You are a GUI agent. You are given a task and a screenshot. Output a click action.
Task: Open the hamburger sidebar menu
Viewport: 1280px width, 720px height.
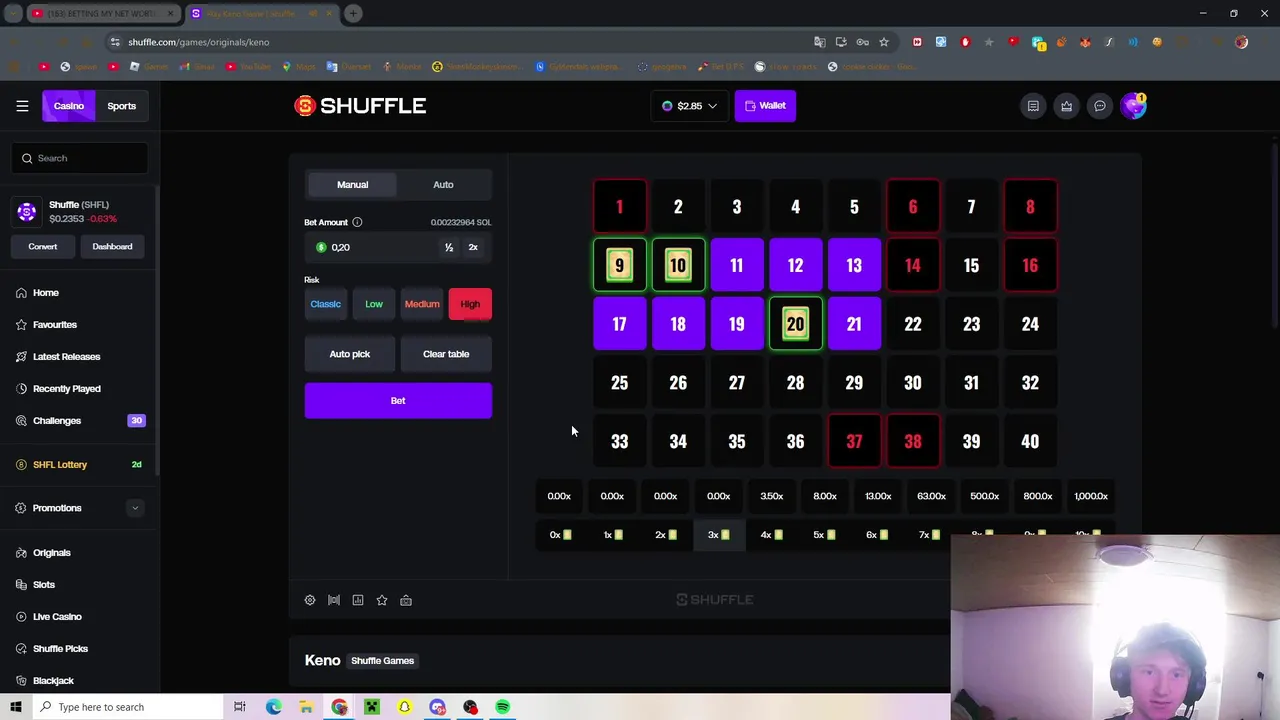[x=22, y=105]
